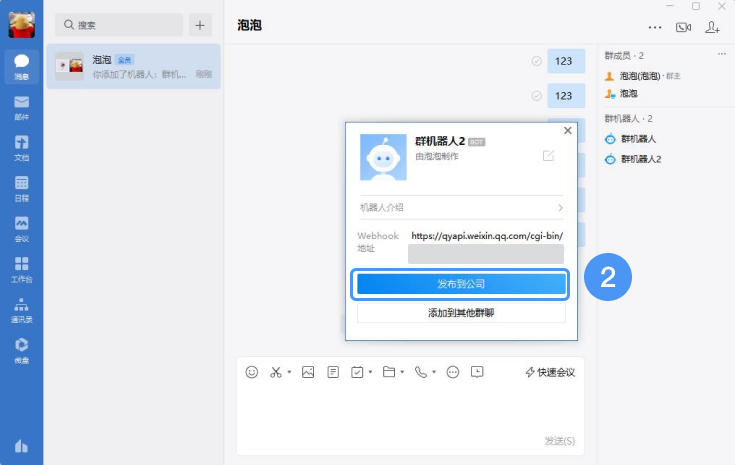Click 添加到其他群聊 button
The width and height of the screenshot is (735, 465).
click(461, 313)
